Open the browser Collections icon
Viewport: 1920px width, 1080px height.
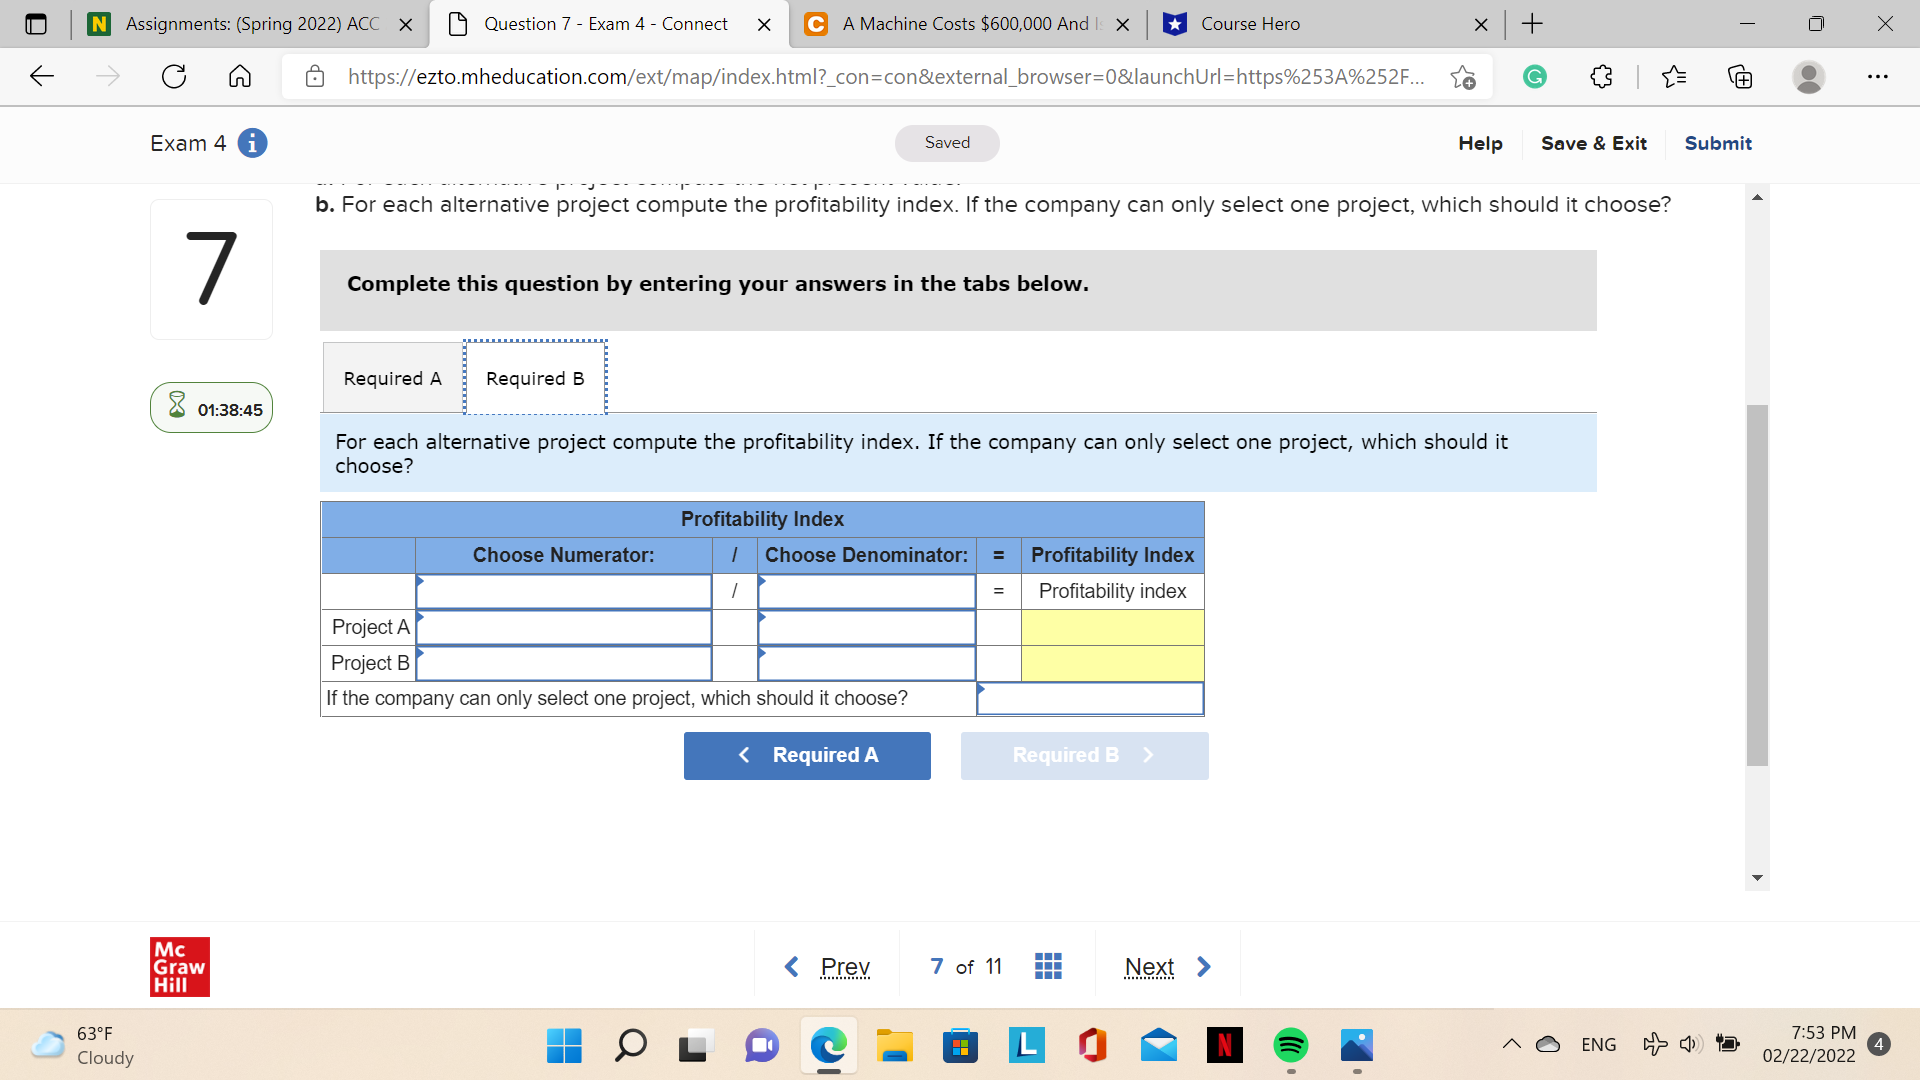point(1740,76)
